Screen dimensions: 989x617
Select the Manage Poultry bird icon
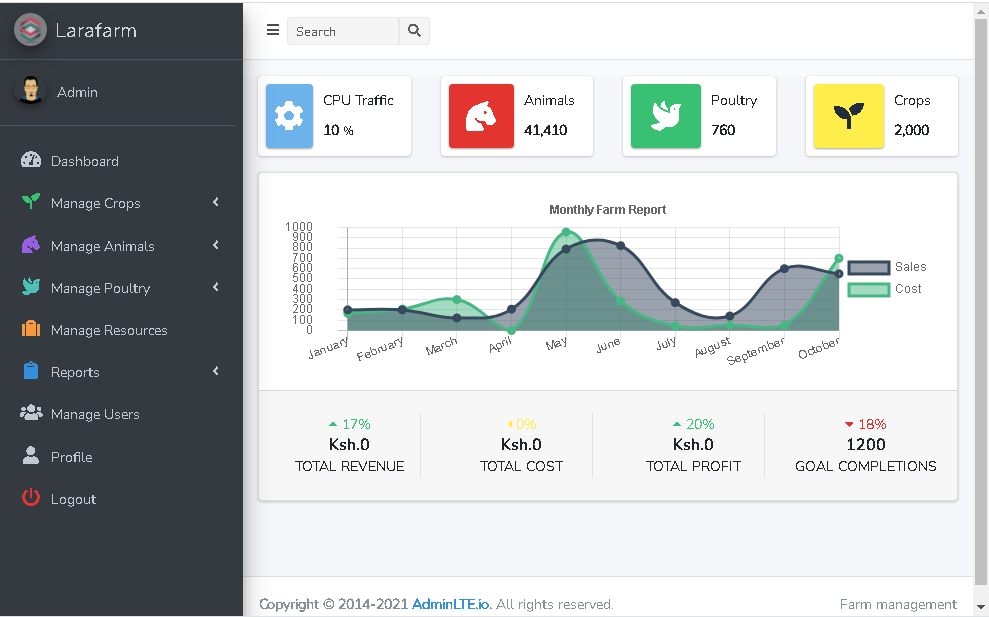(x=30, y=288)
